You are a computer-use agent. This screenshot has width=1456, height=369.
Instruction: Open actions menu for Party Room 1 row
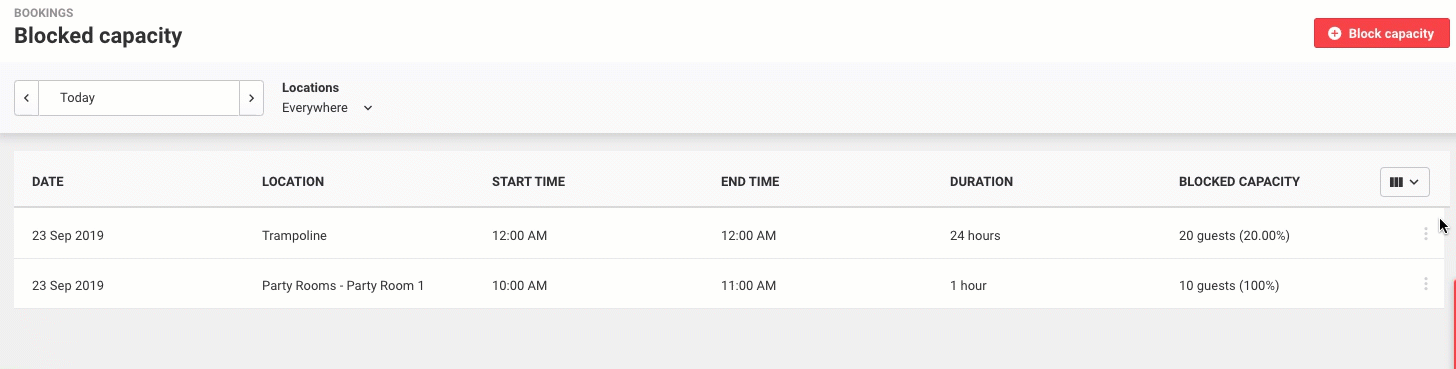(x=1425, y=284)
